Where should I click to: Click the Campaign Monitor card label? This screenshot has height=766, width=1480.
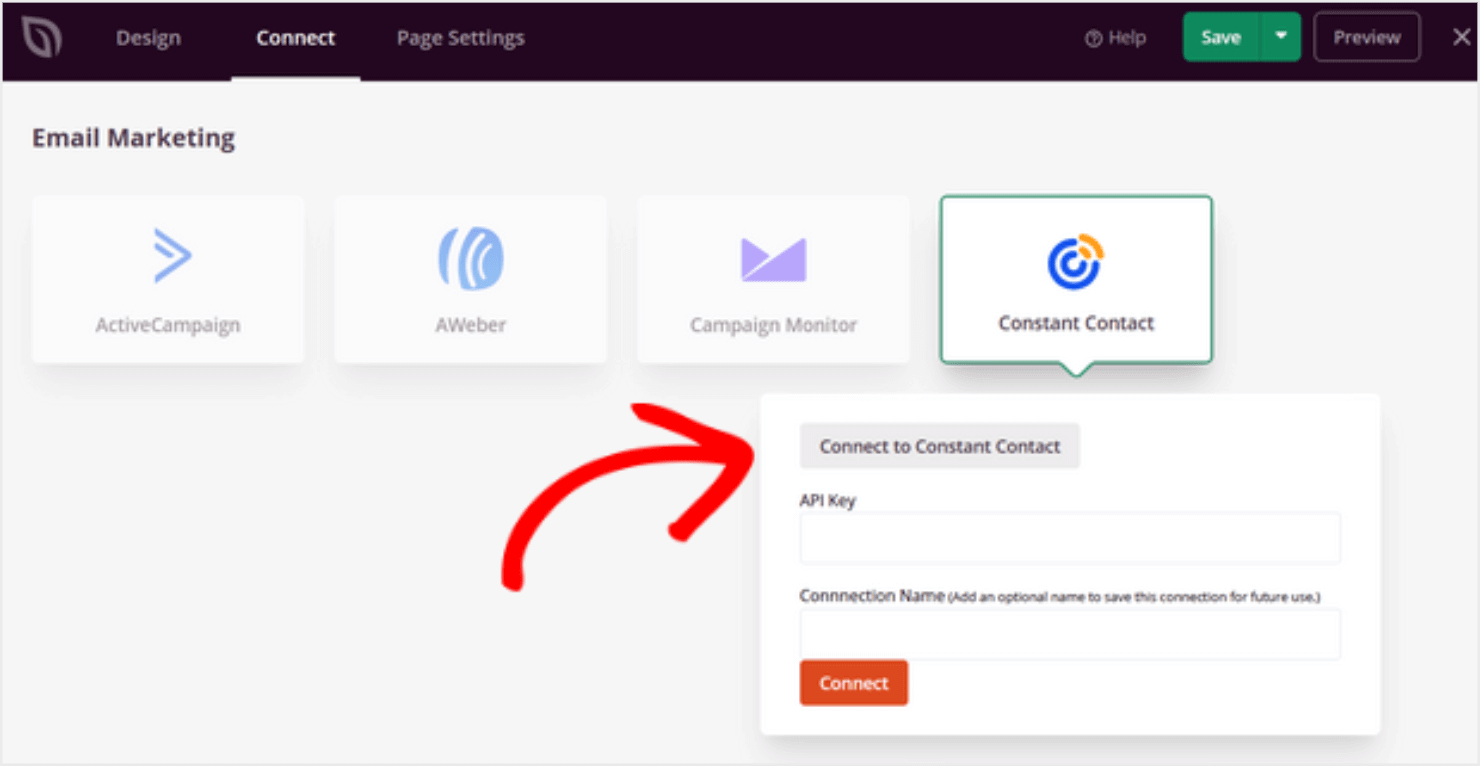[x=773, y=325]
